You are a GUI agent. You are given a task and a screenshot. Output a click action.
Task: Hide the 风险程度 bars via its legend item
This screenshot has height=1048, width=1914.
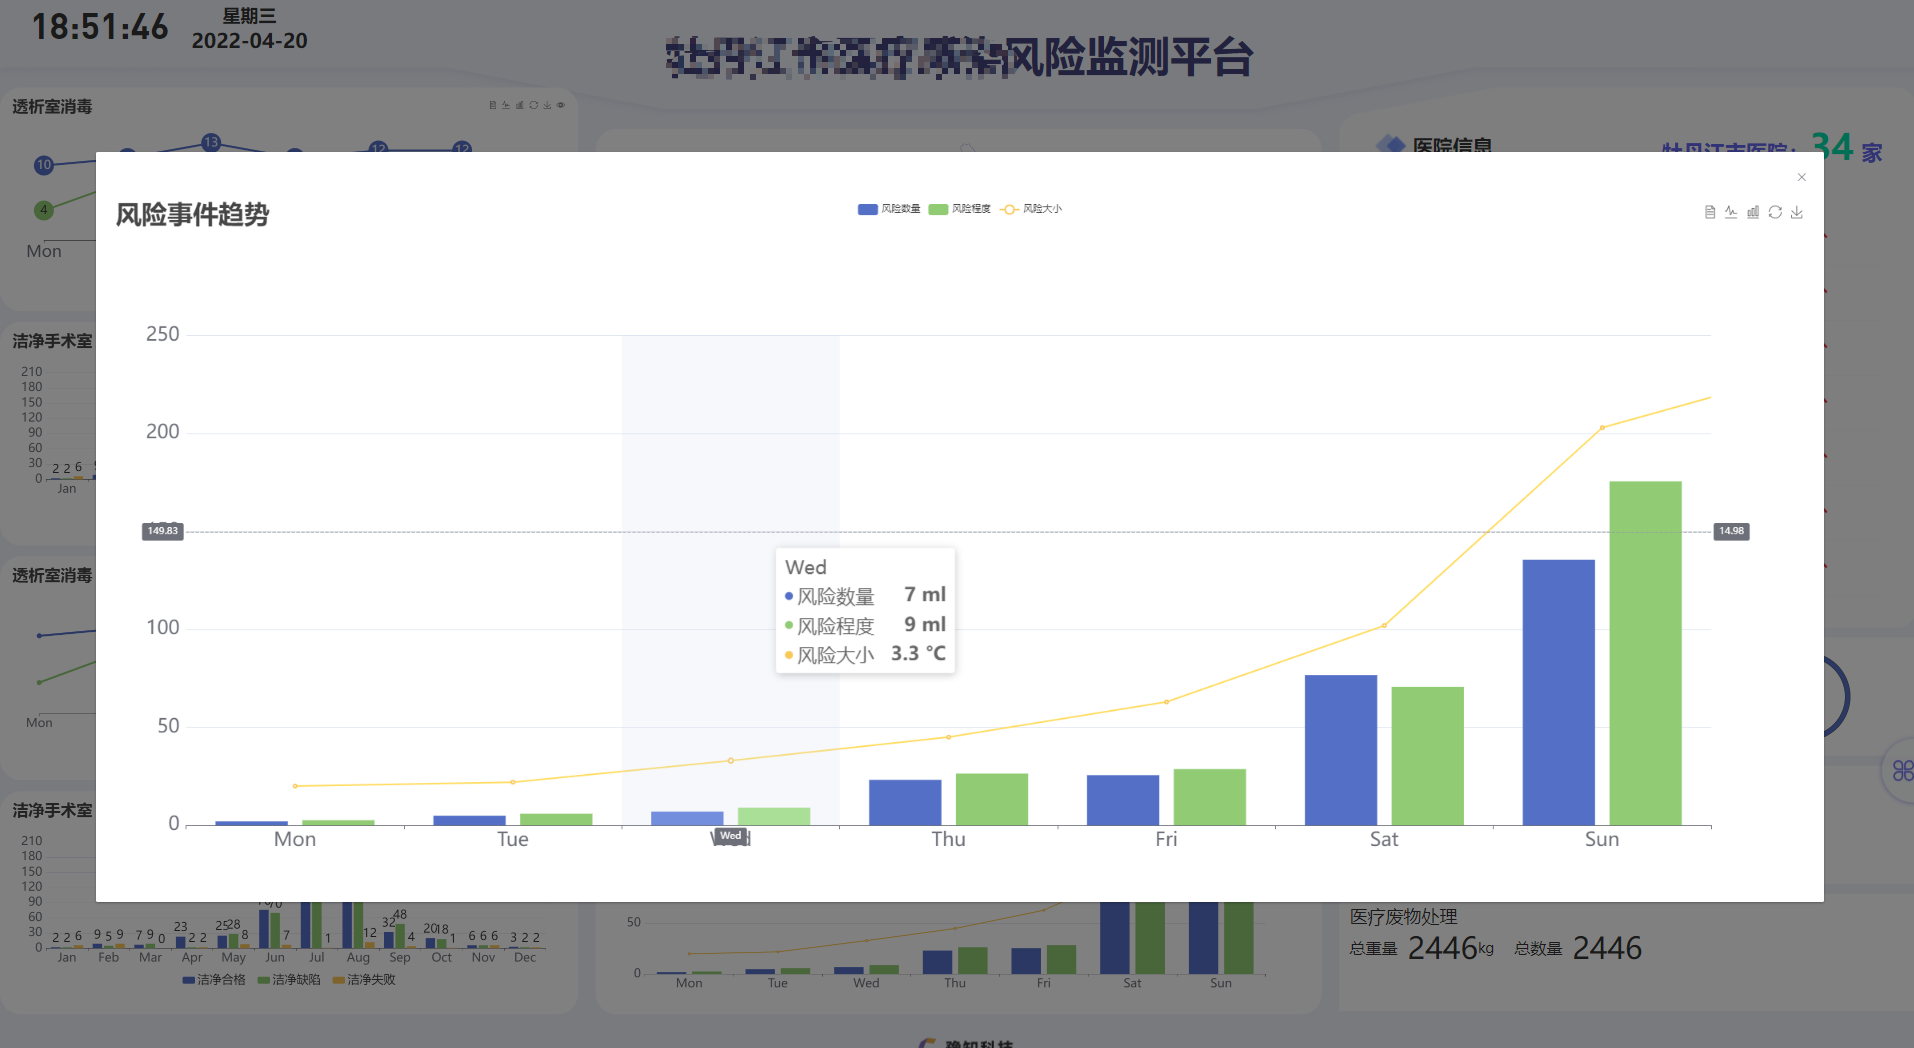pos(959,209)
